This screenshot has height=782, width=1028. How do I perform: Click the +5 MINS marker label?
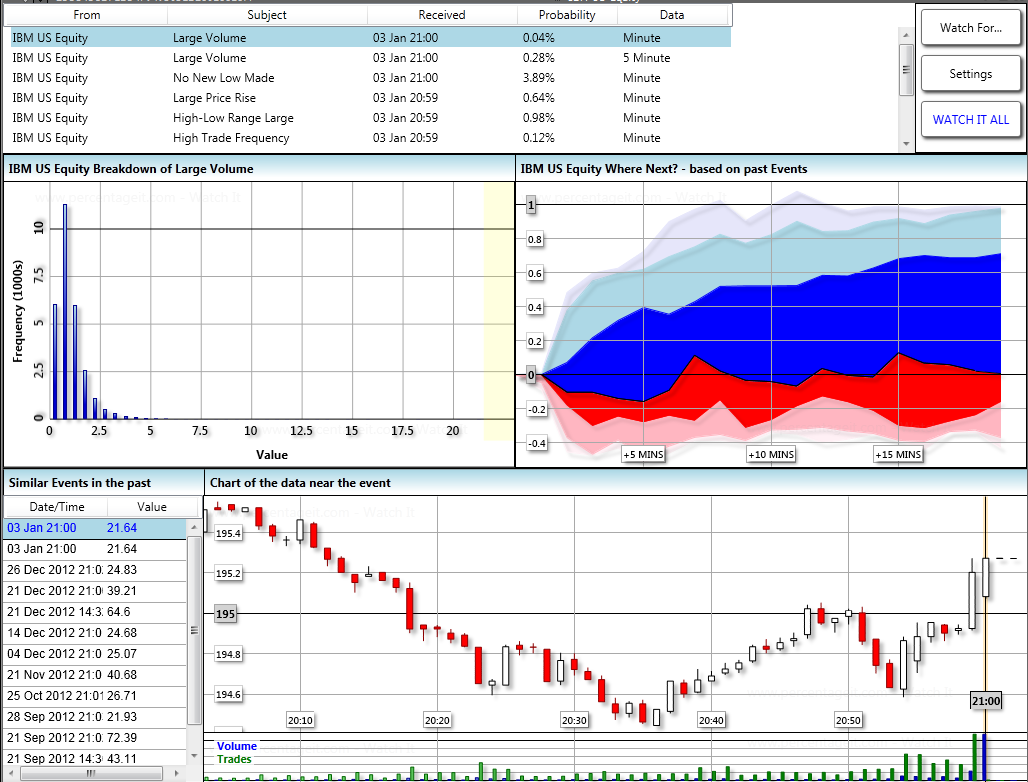click(x=643, y=454)
